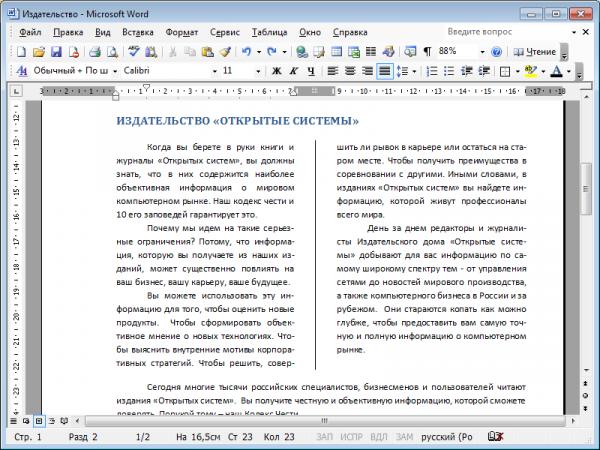Undo the last action
The width and height of the screenshot is (600, 450).
coord(246,52)
